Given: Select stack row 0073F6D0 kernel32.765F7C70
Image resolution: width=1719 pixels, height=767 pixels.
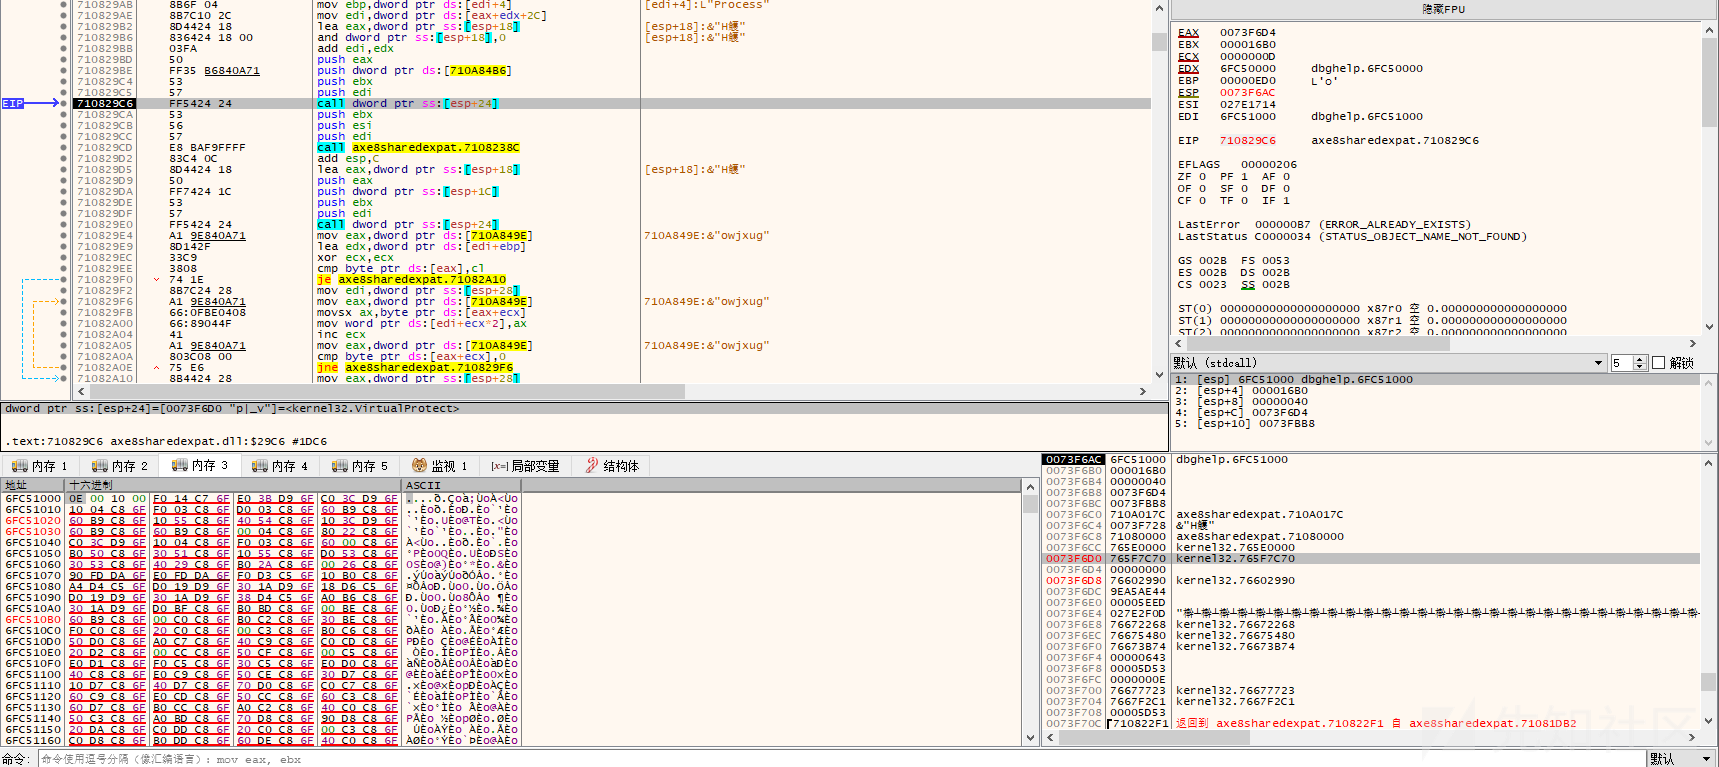Looking at the screenshot, I should point(1371,559).
